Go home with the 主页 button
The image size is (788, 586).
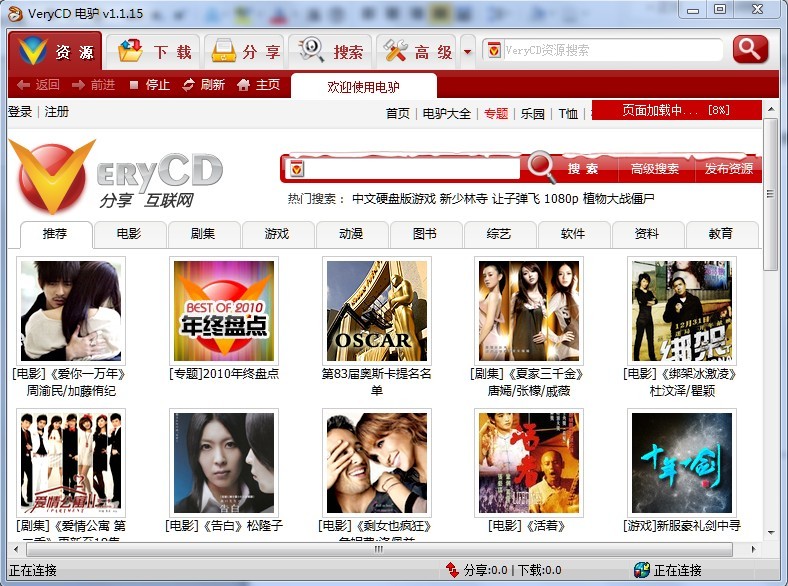pos(258,84)
